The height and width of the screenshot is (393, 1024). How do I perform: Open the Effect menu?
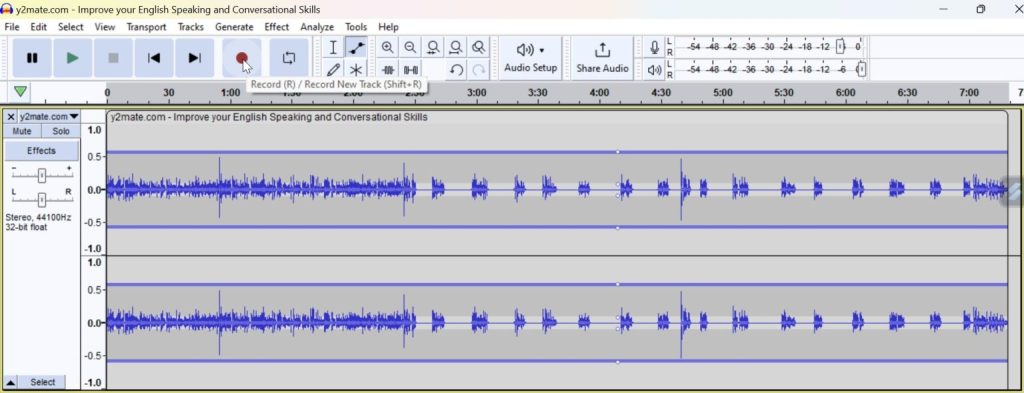pos(276,27)
